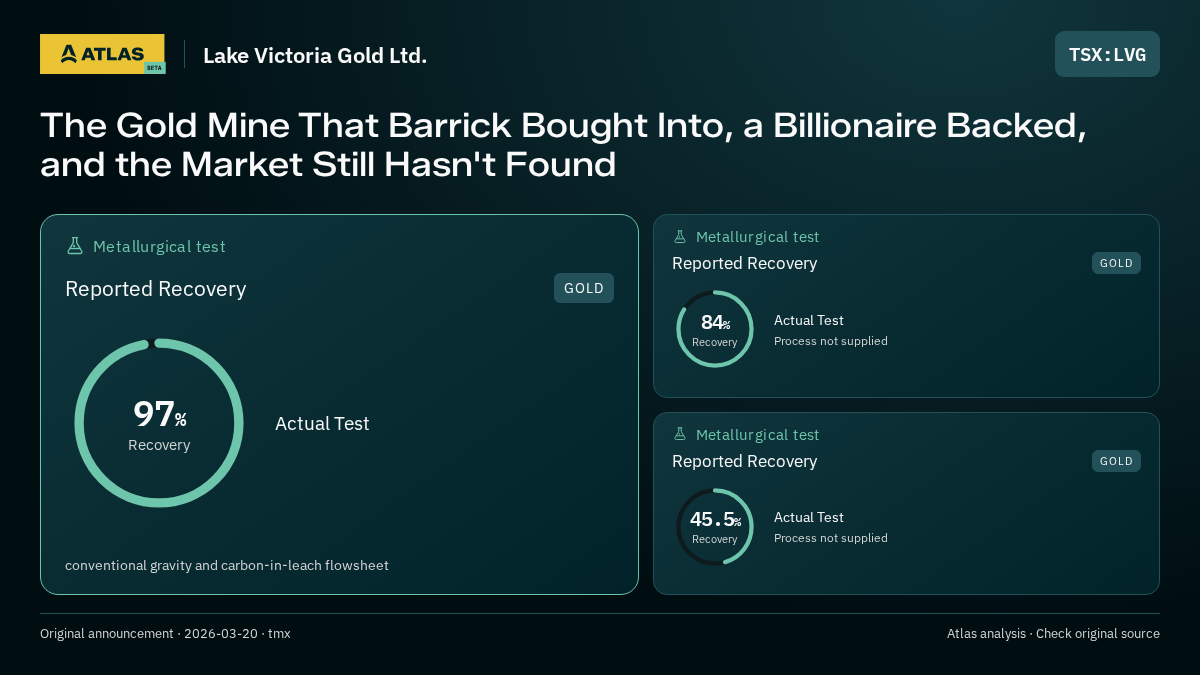
Task: Click the headline about the Barrick gold mine
Action: 563,144
